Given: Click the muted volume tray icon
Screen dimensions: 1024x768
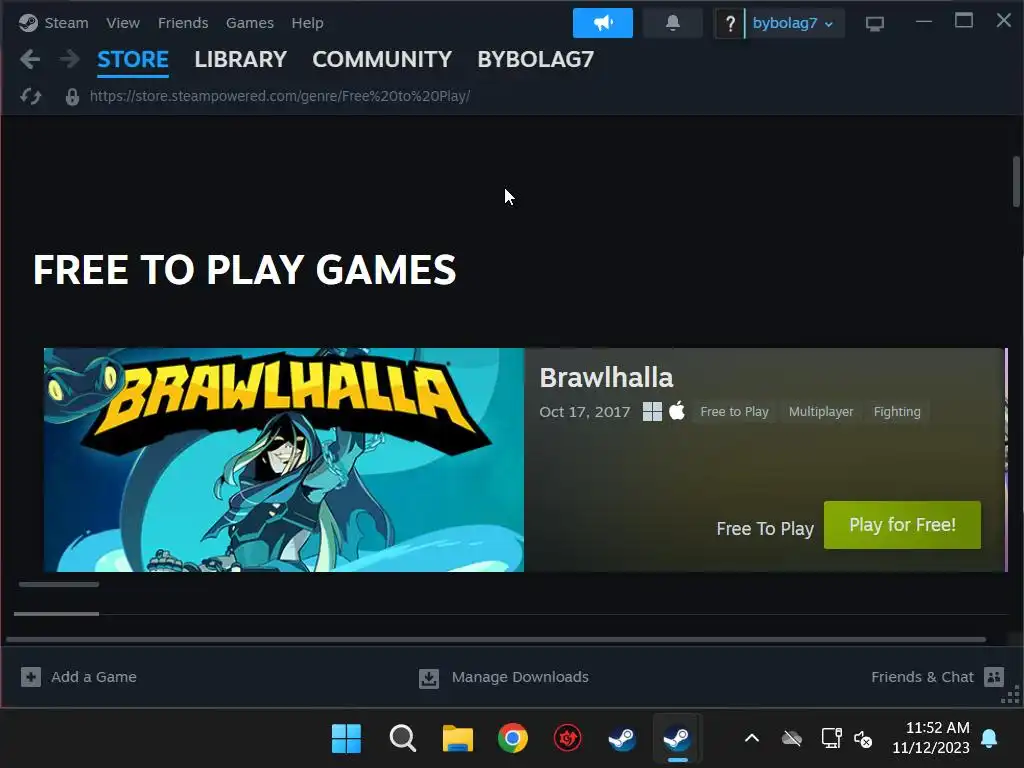Looking at the screenshot, I should coord(863,739).
